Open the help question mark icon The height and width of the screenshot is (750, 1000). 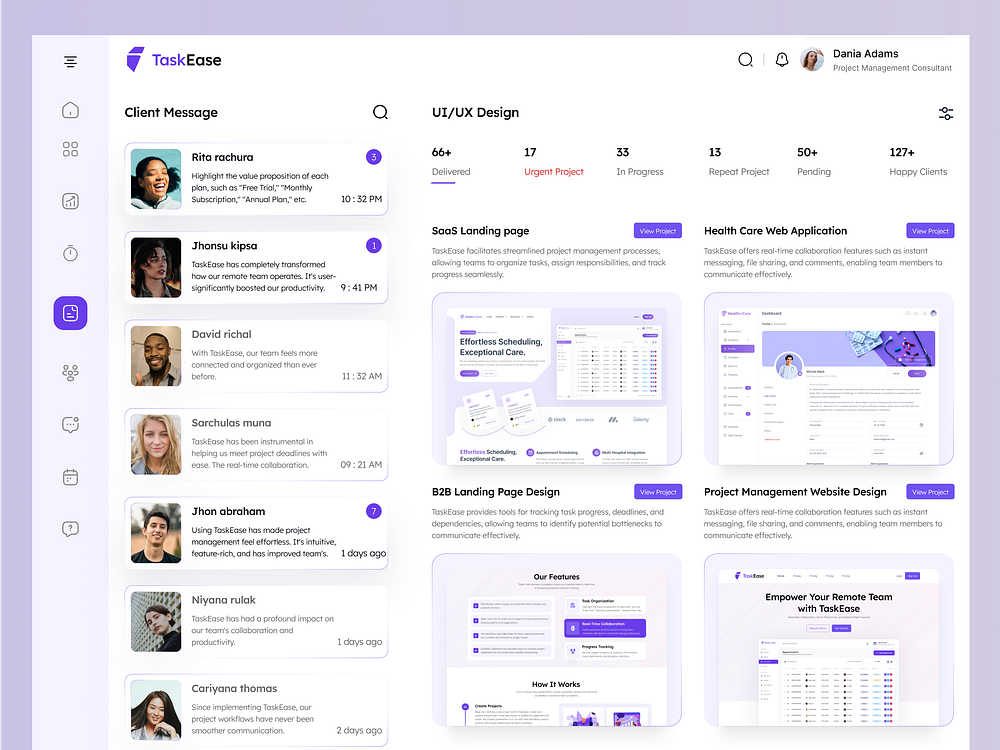click(x=70, y=528)
